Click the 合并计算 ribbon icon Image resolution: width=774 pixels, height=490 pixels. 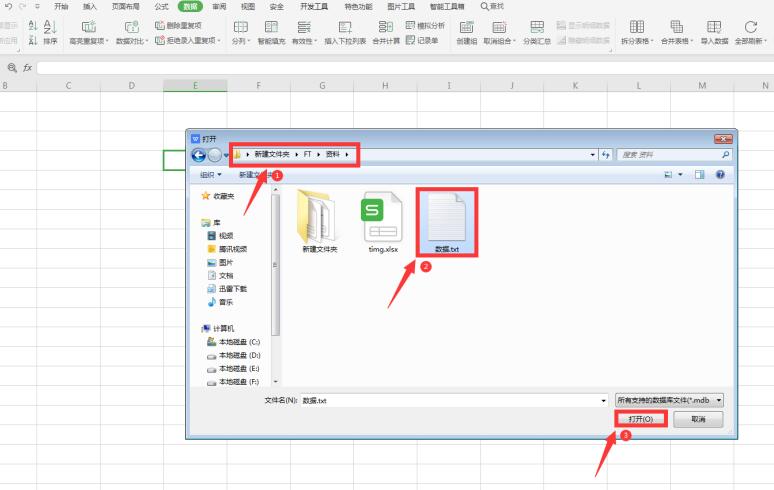click(386, 27)
